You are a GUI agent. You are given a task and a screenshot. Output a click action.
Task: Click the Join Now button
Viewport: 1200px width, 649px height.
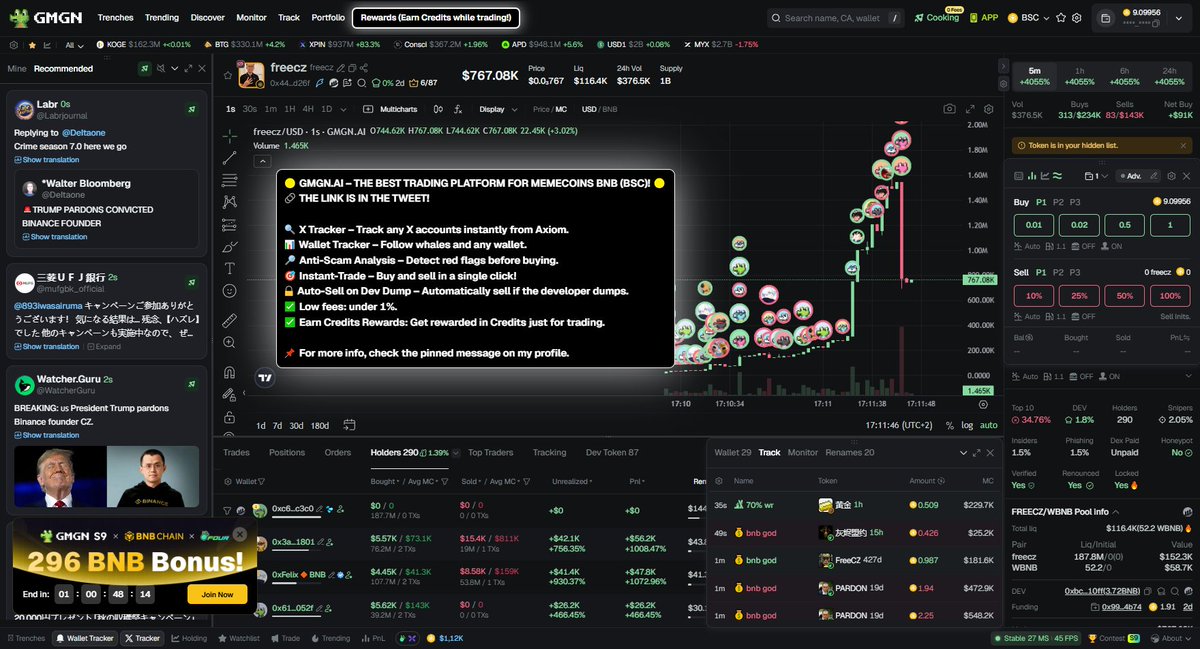tap(217, 594)
